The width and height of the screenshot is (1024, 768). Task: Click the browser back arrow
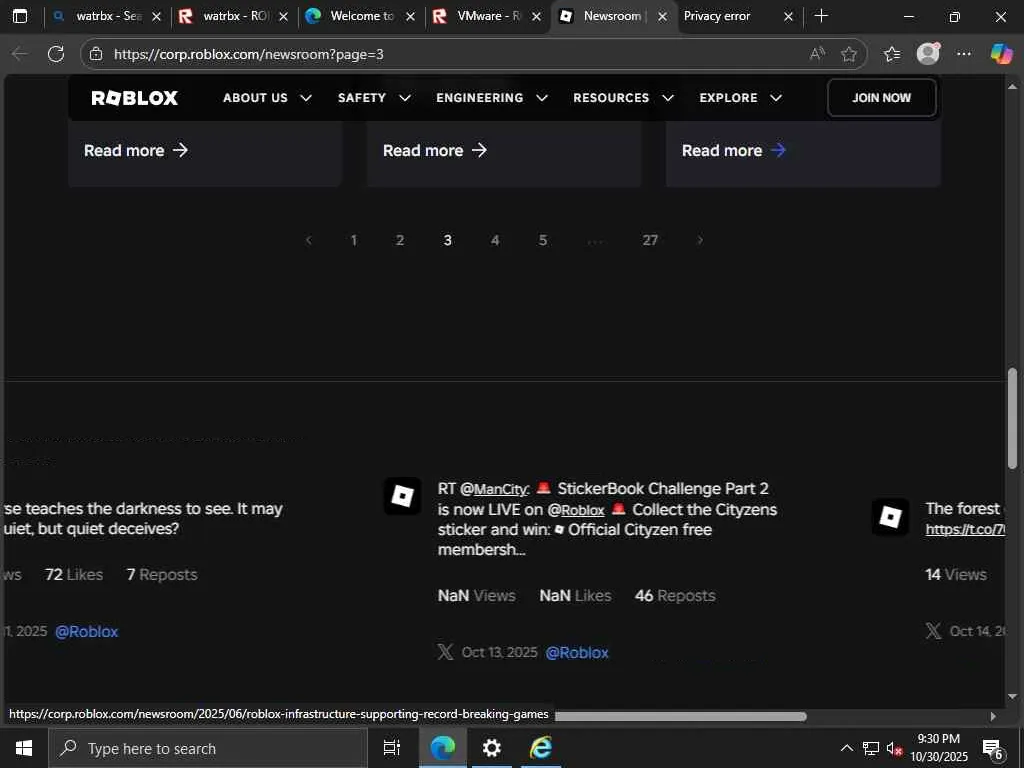pos(20,54)
